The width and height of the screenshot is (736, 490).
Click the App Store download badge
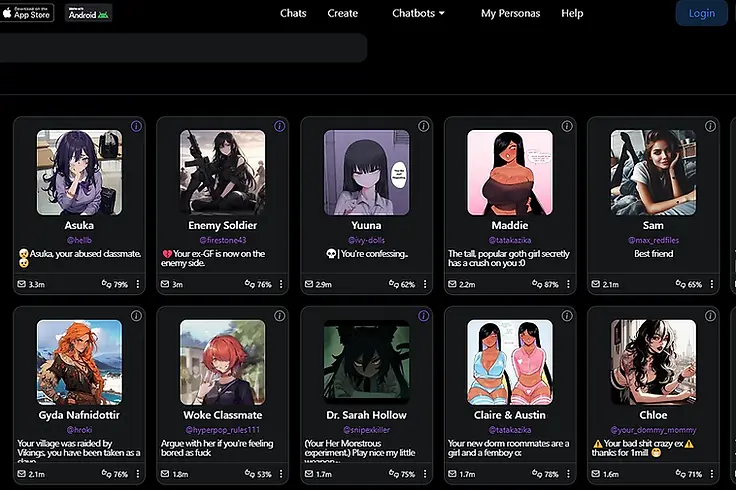point(28,13)
